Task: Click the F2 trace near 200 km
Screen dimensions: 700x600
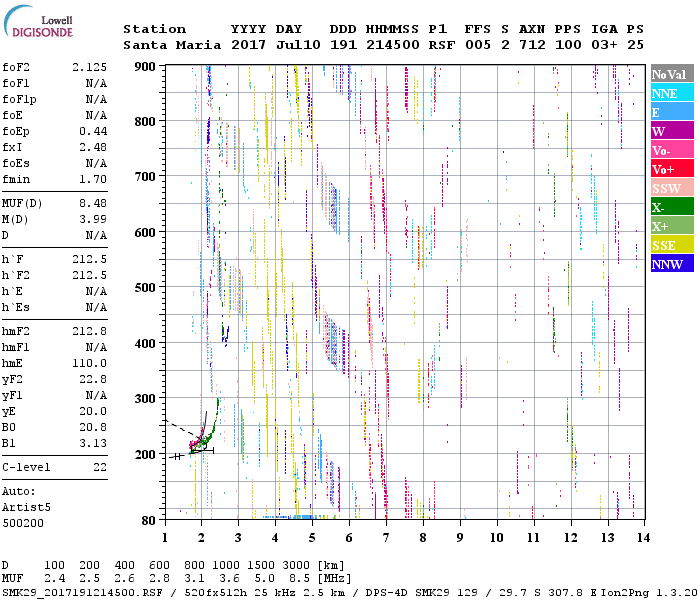Action: [200, 440]
